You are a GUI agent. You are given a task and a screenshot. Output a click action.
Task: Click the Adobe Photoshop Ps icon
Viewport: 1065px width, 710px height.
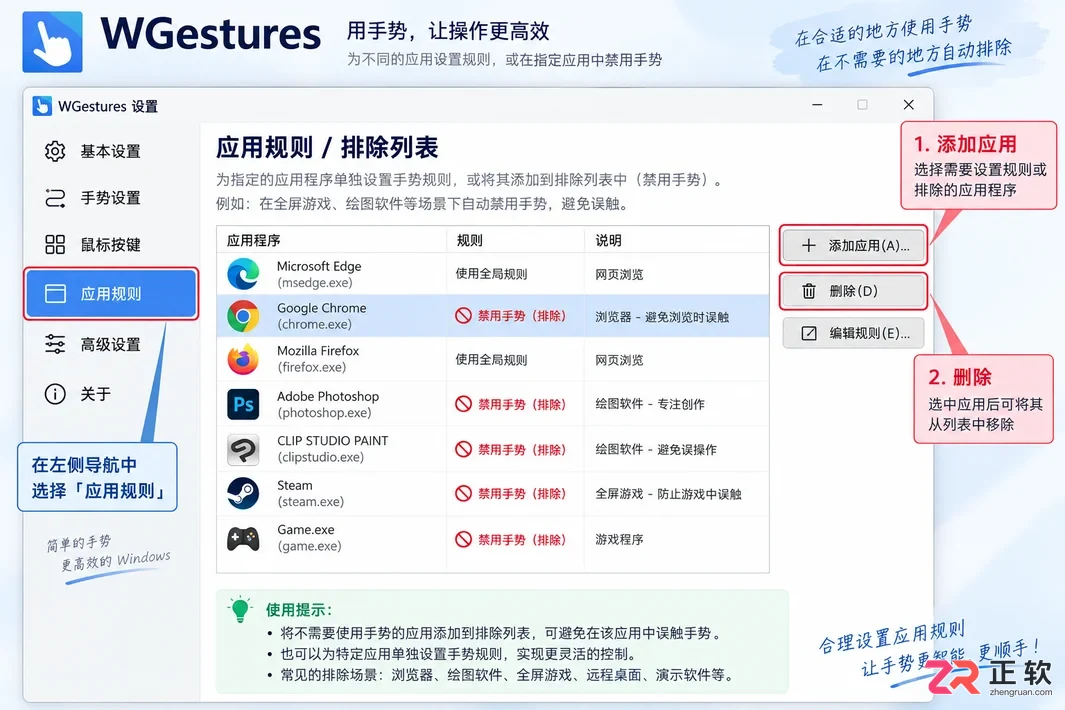point(243,404)
